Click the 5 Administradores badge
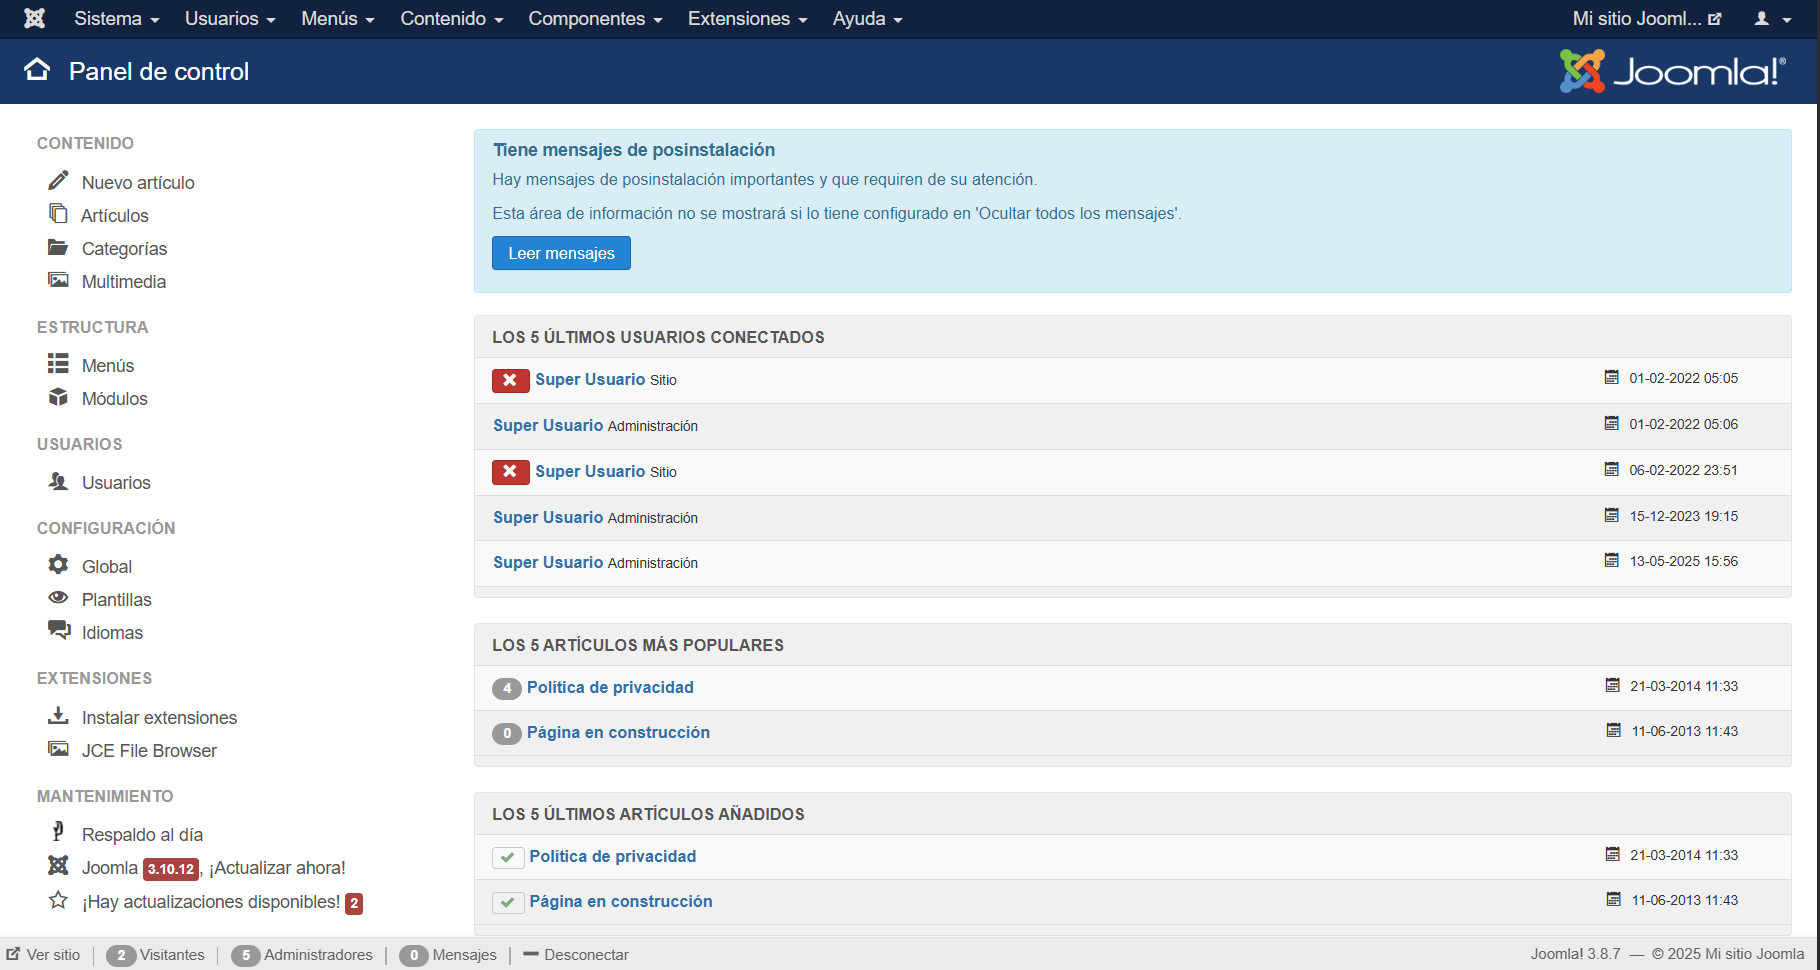1820x970 pixels. [x=246, y=955]
